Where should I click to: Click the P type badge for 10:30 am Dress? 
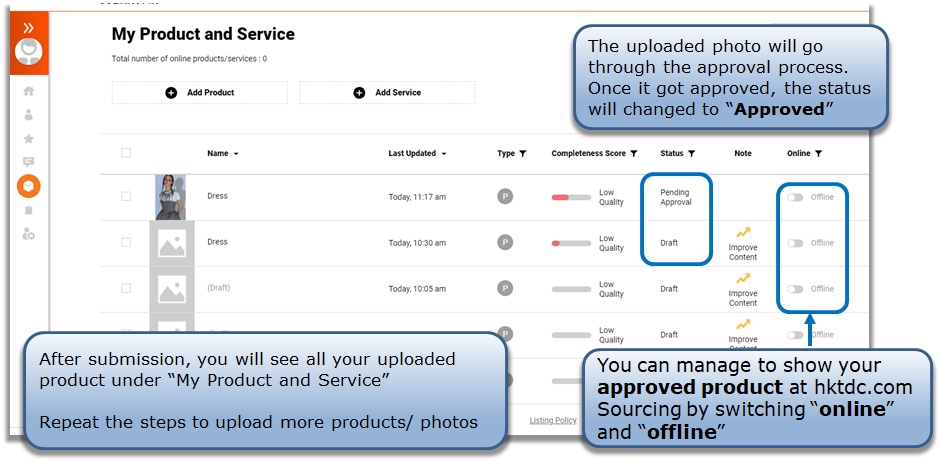(505, 242)
